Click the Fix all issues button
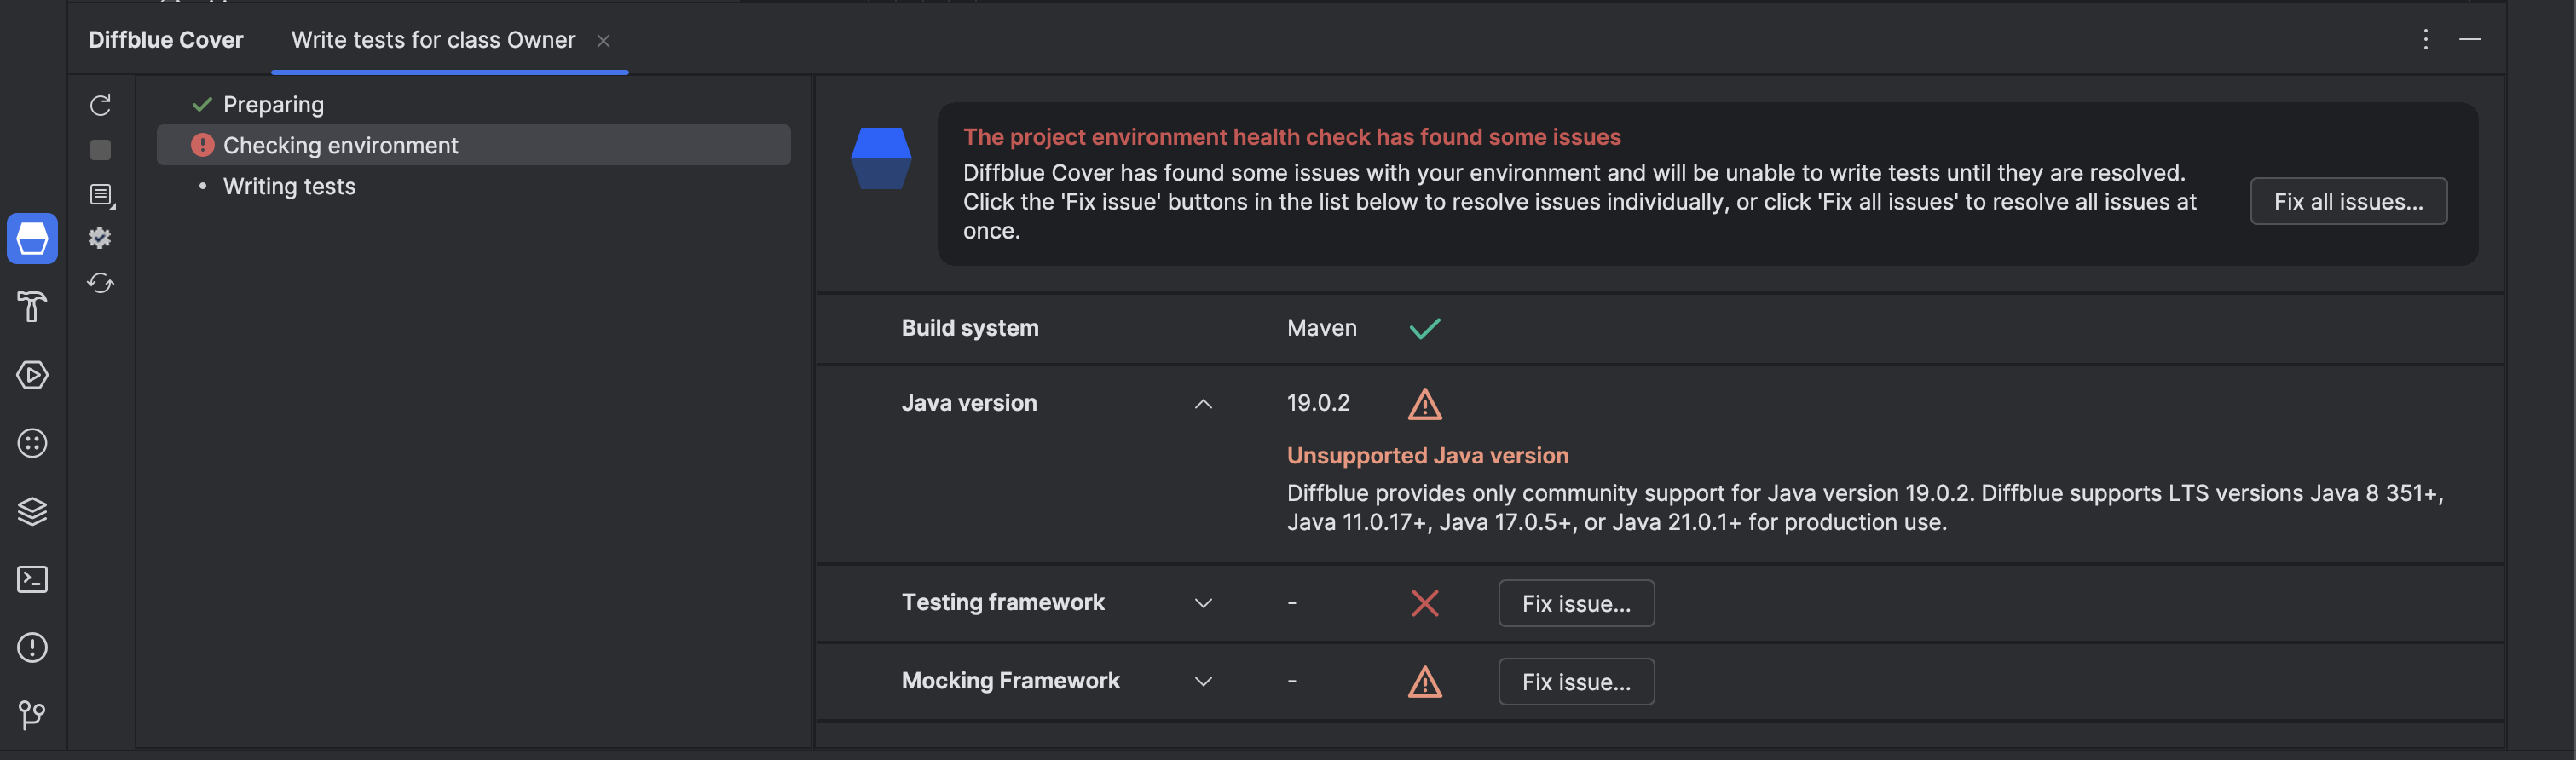2576x760 pixels. (x=2347, y=202)
